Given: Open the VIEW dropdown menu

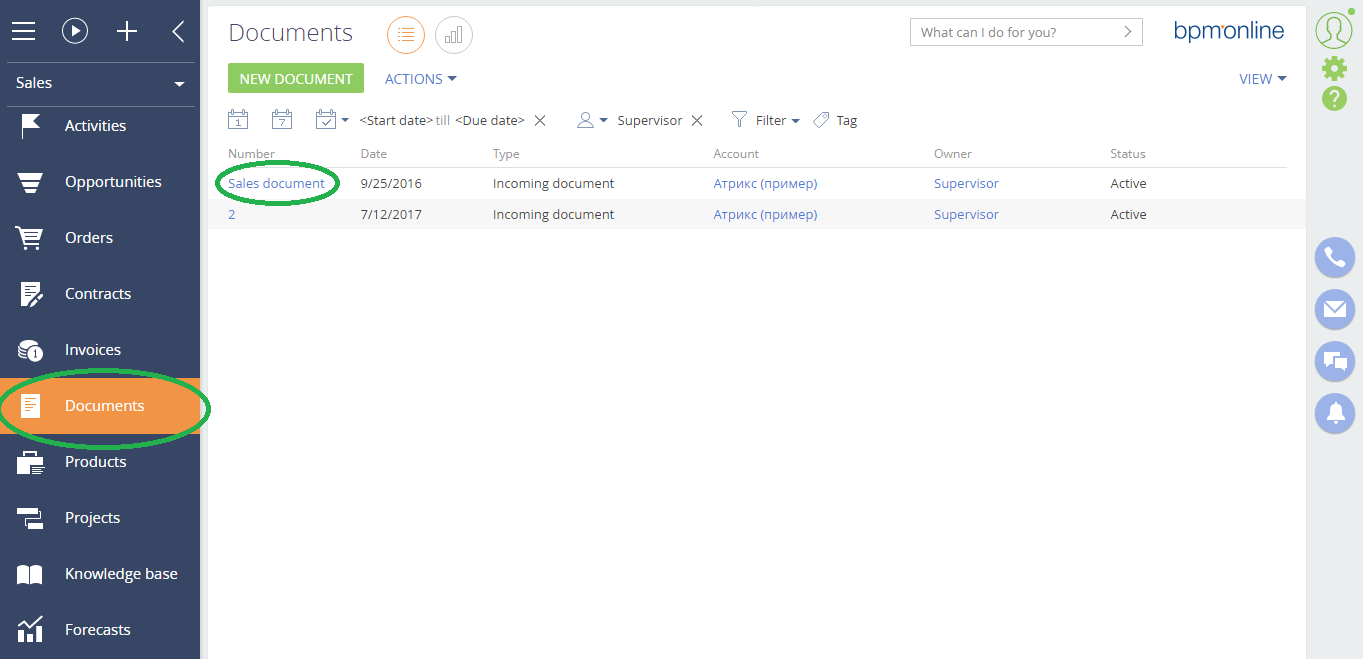Looking at the screenshot, I should pos(1263,79).
